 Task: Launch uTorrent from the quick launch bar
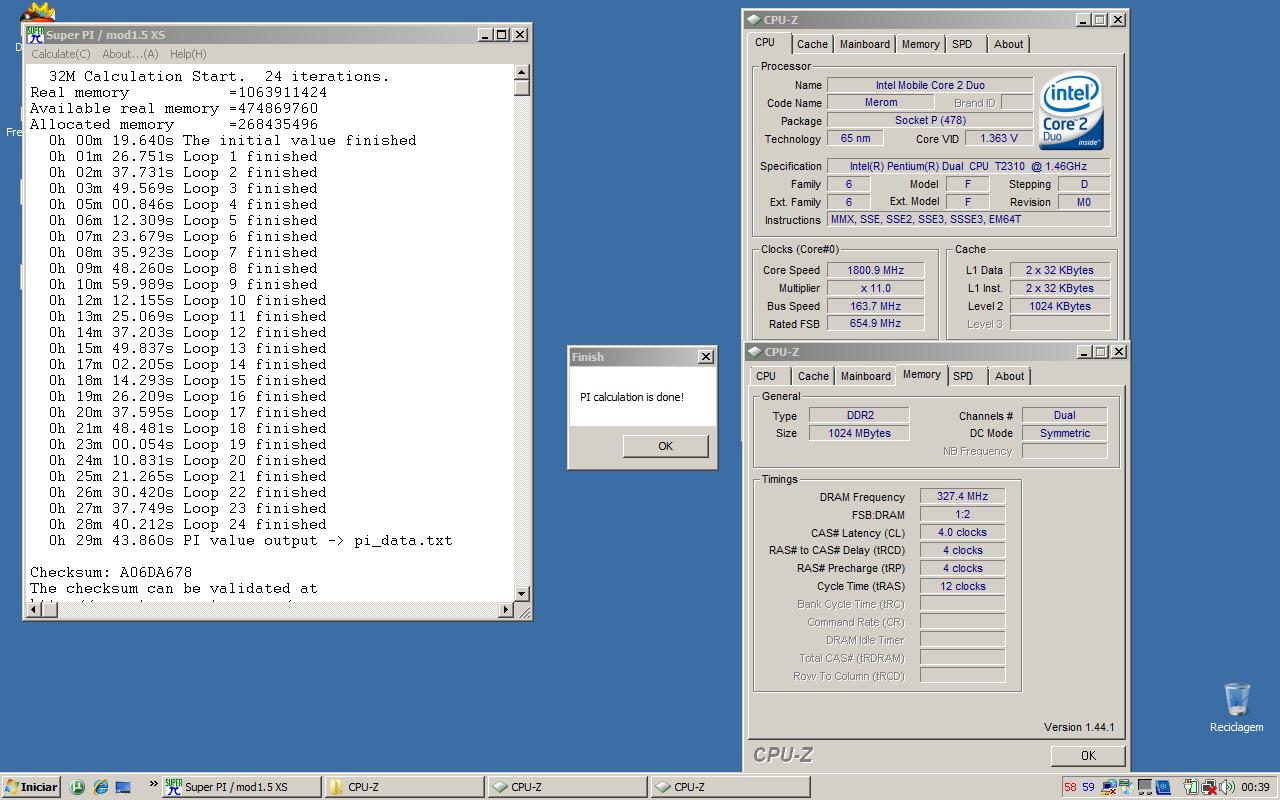(x=77, y=787)
